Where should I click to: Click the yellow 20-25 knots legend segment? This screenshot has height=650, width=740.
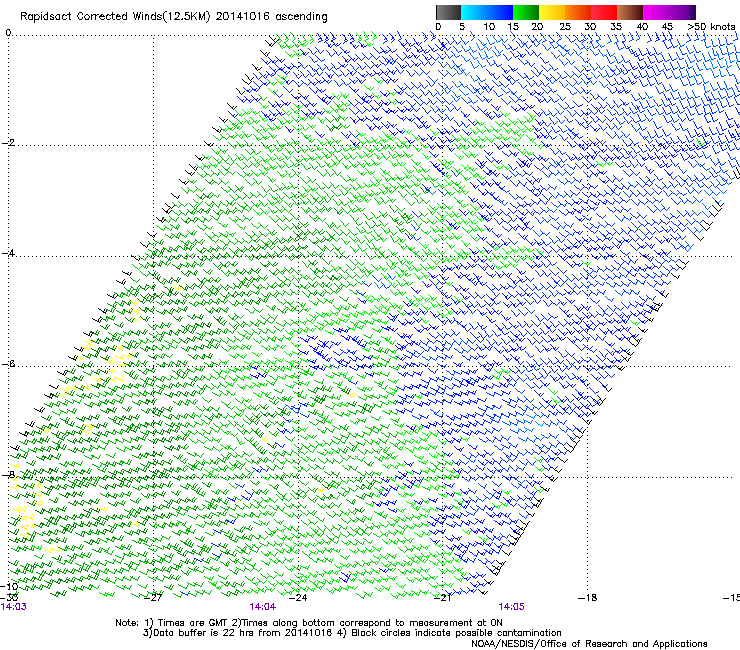[x=552, y=12]
